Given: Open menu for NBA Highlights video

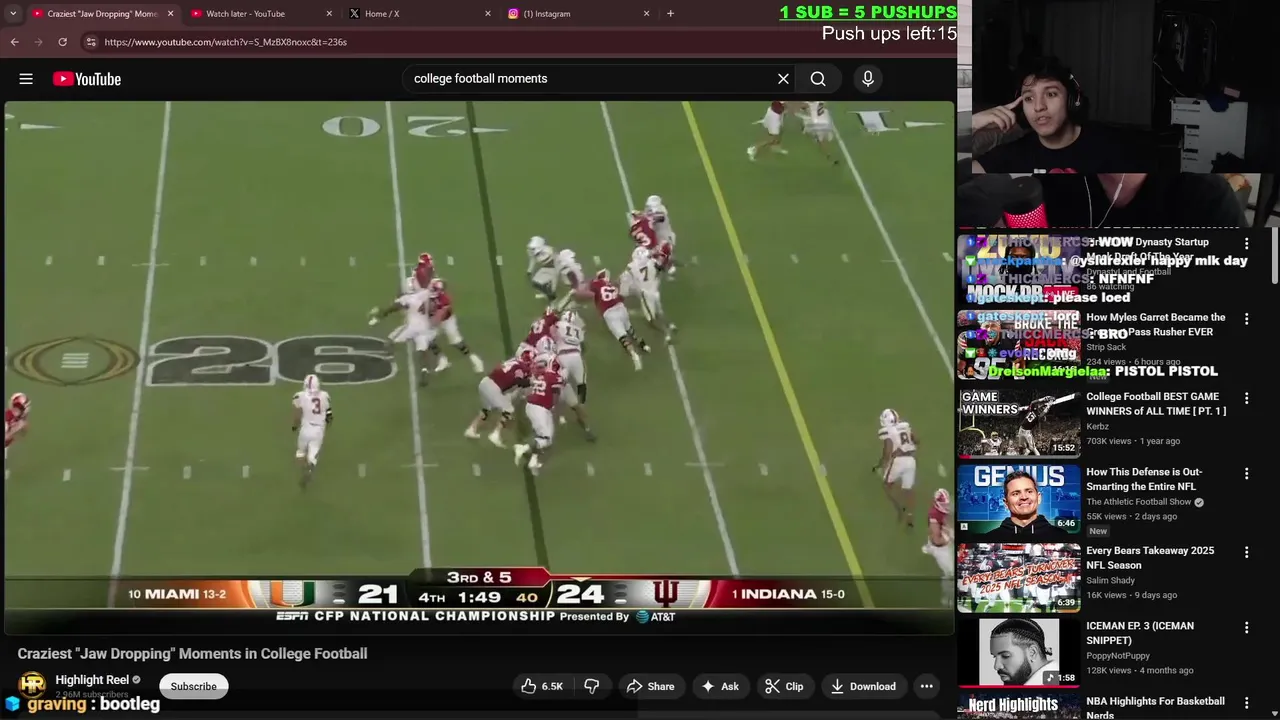Looking at the screenshot, I should (1246, 703).
